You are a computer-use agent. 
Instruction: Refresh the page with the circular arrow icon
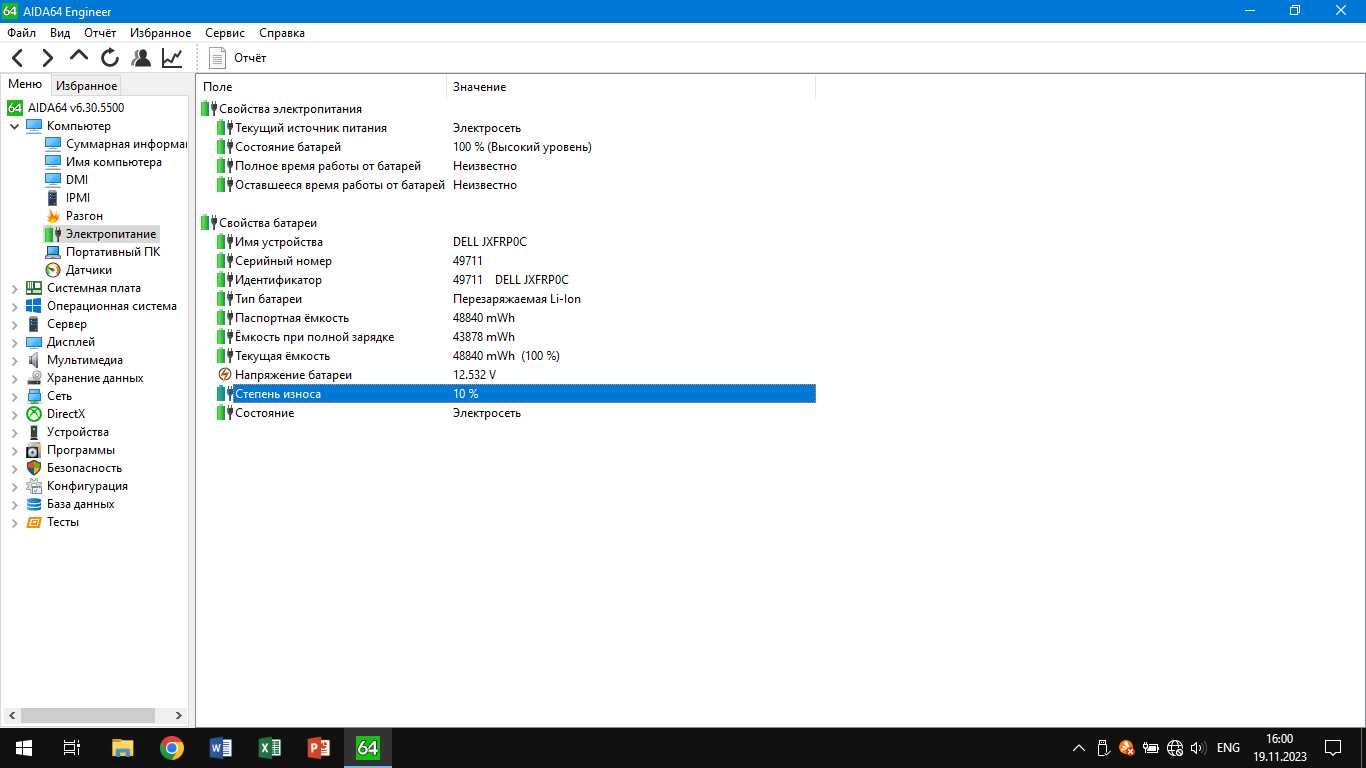(110, 58)
